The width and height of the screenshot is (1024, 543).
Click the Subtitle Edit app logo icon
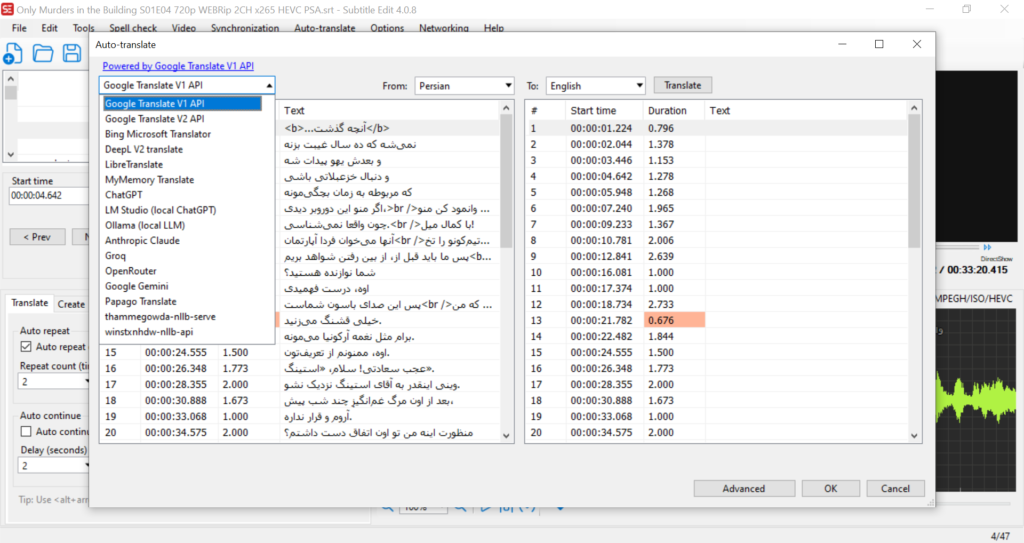tap(8, 9)
